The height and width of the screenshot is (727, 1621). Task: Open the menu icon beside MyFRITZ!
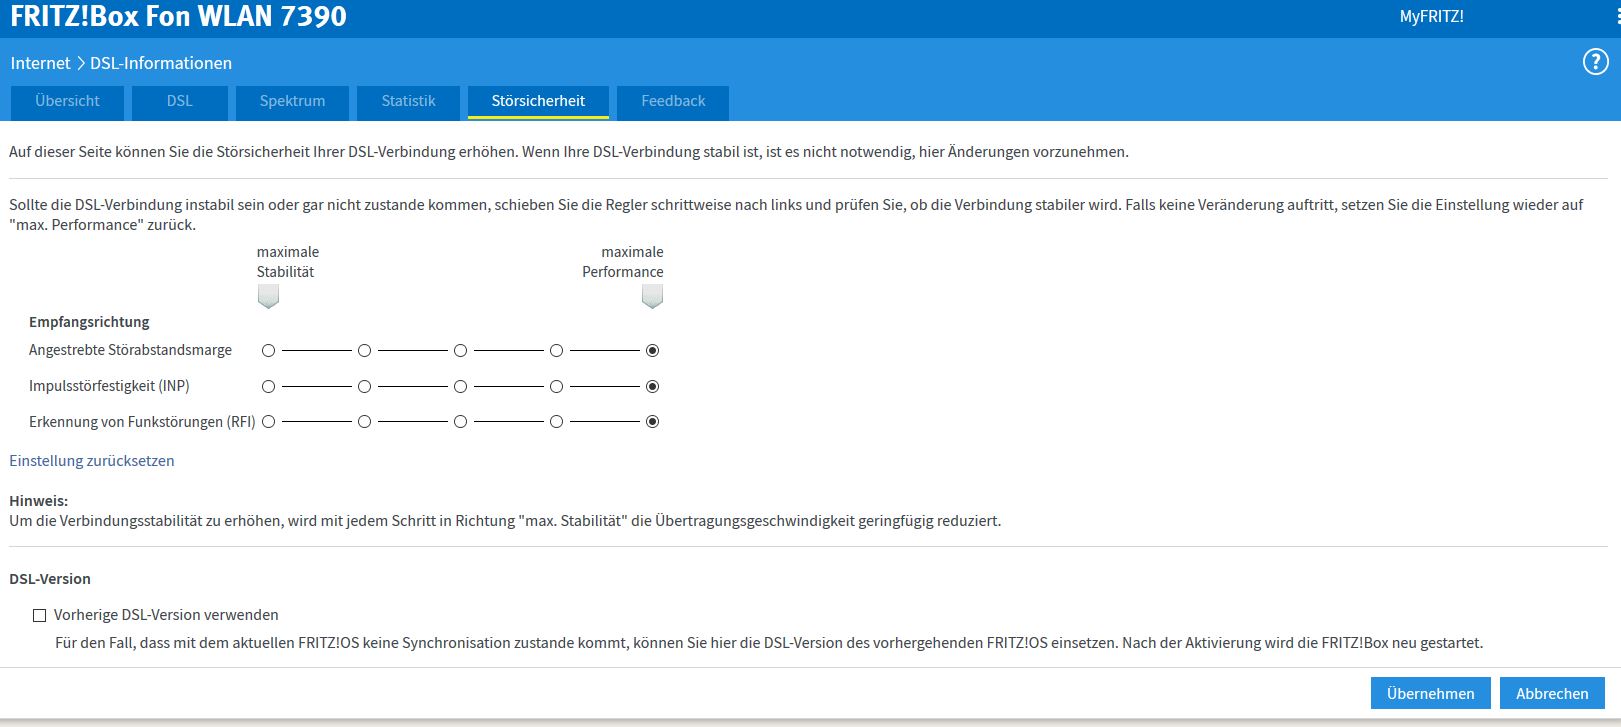(x=1617, y=17)
